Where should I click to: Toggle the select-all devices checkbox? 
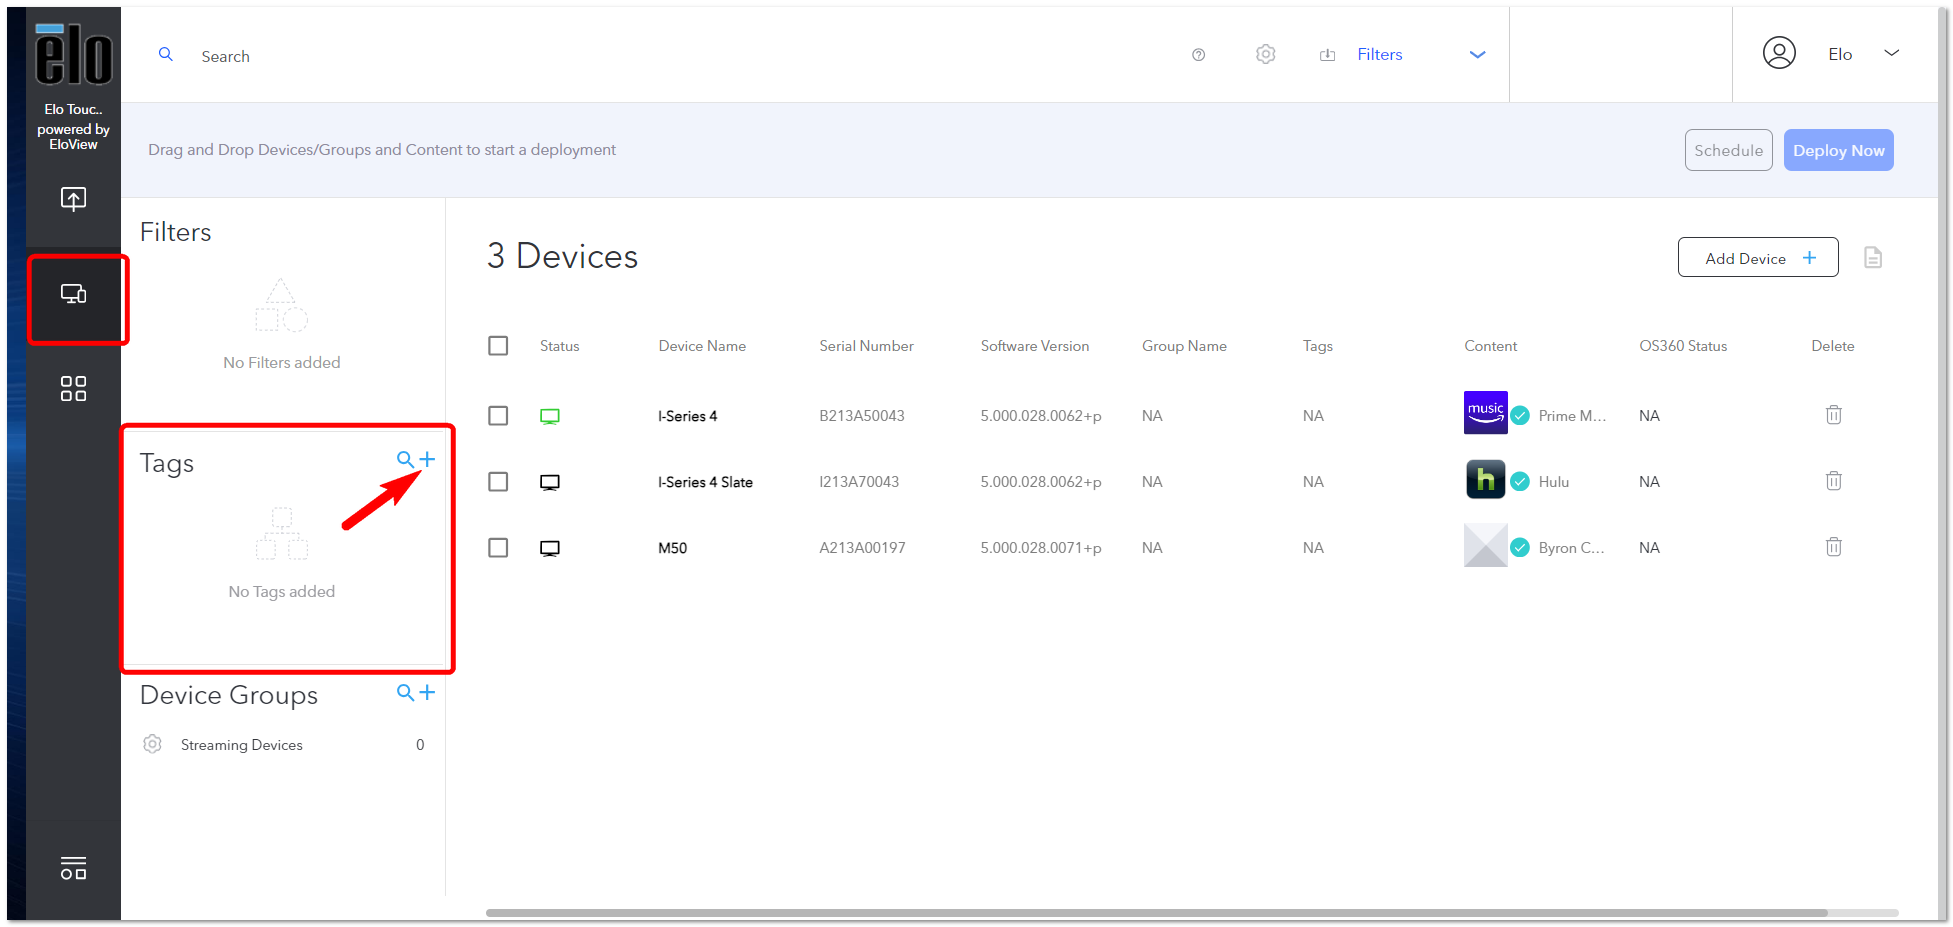coord(498,345)
